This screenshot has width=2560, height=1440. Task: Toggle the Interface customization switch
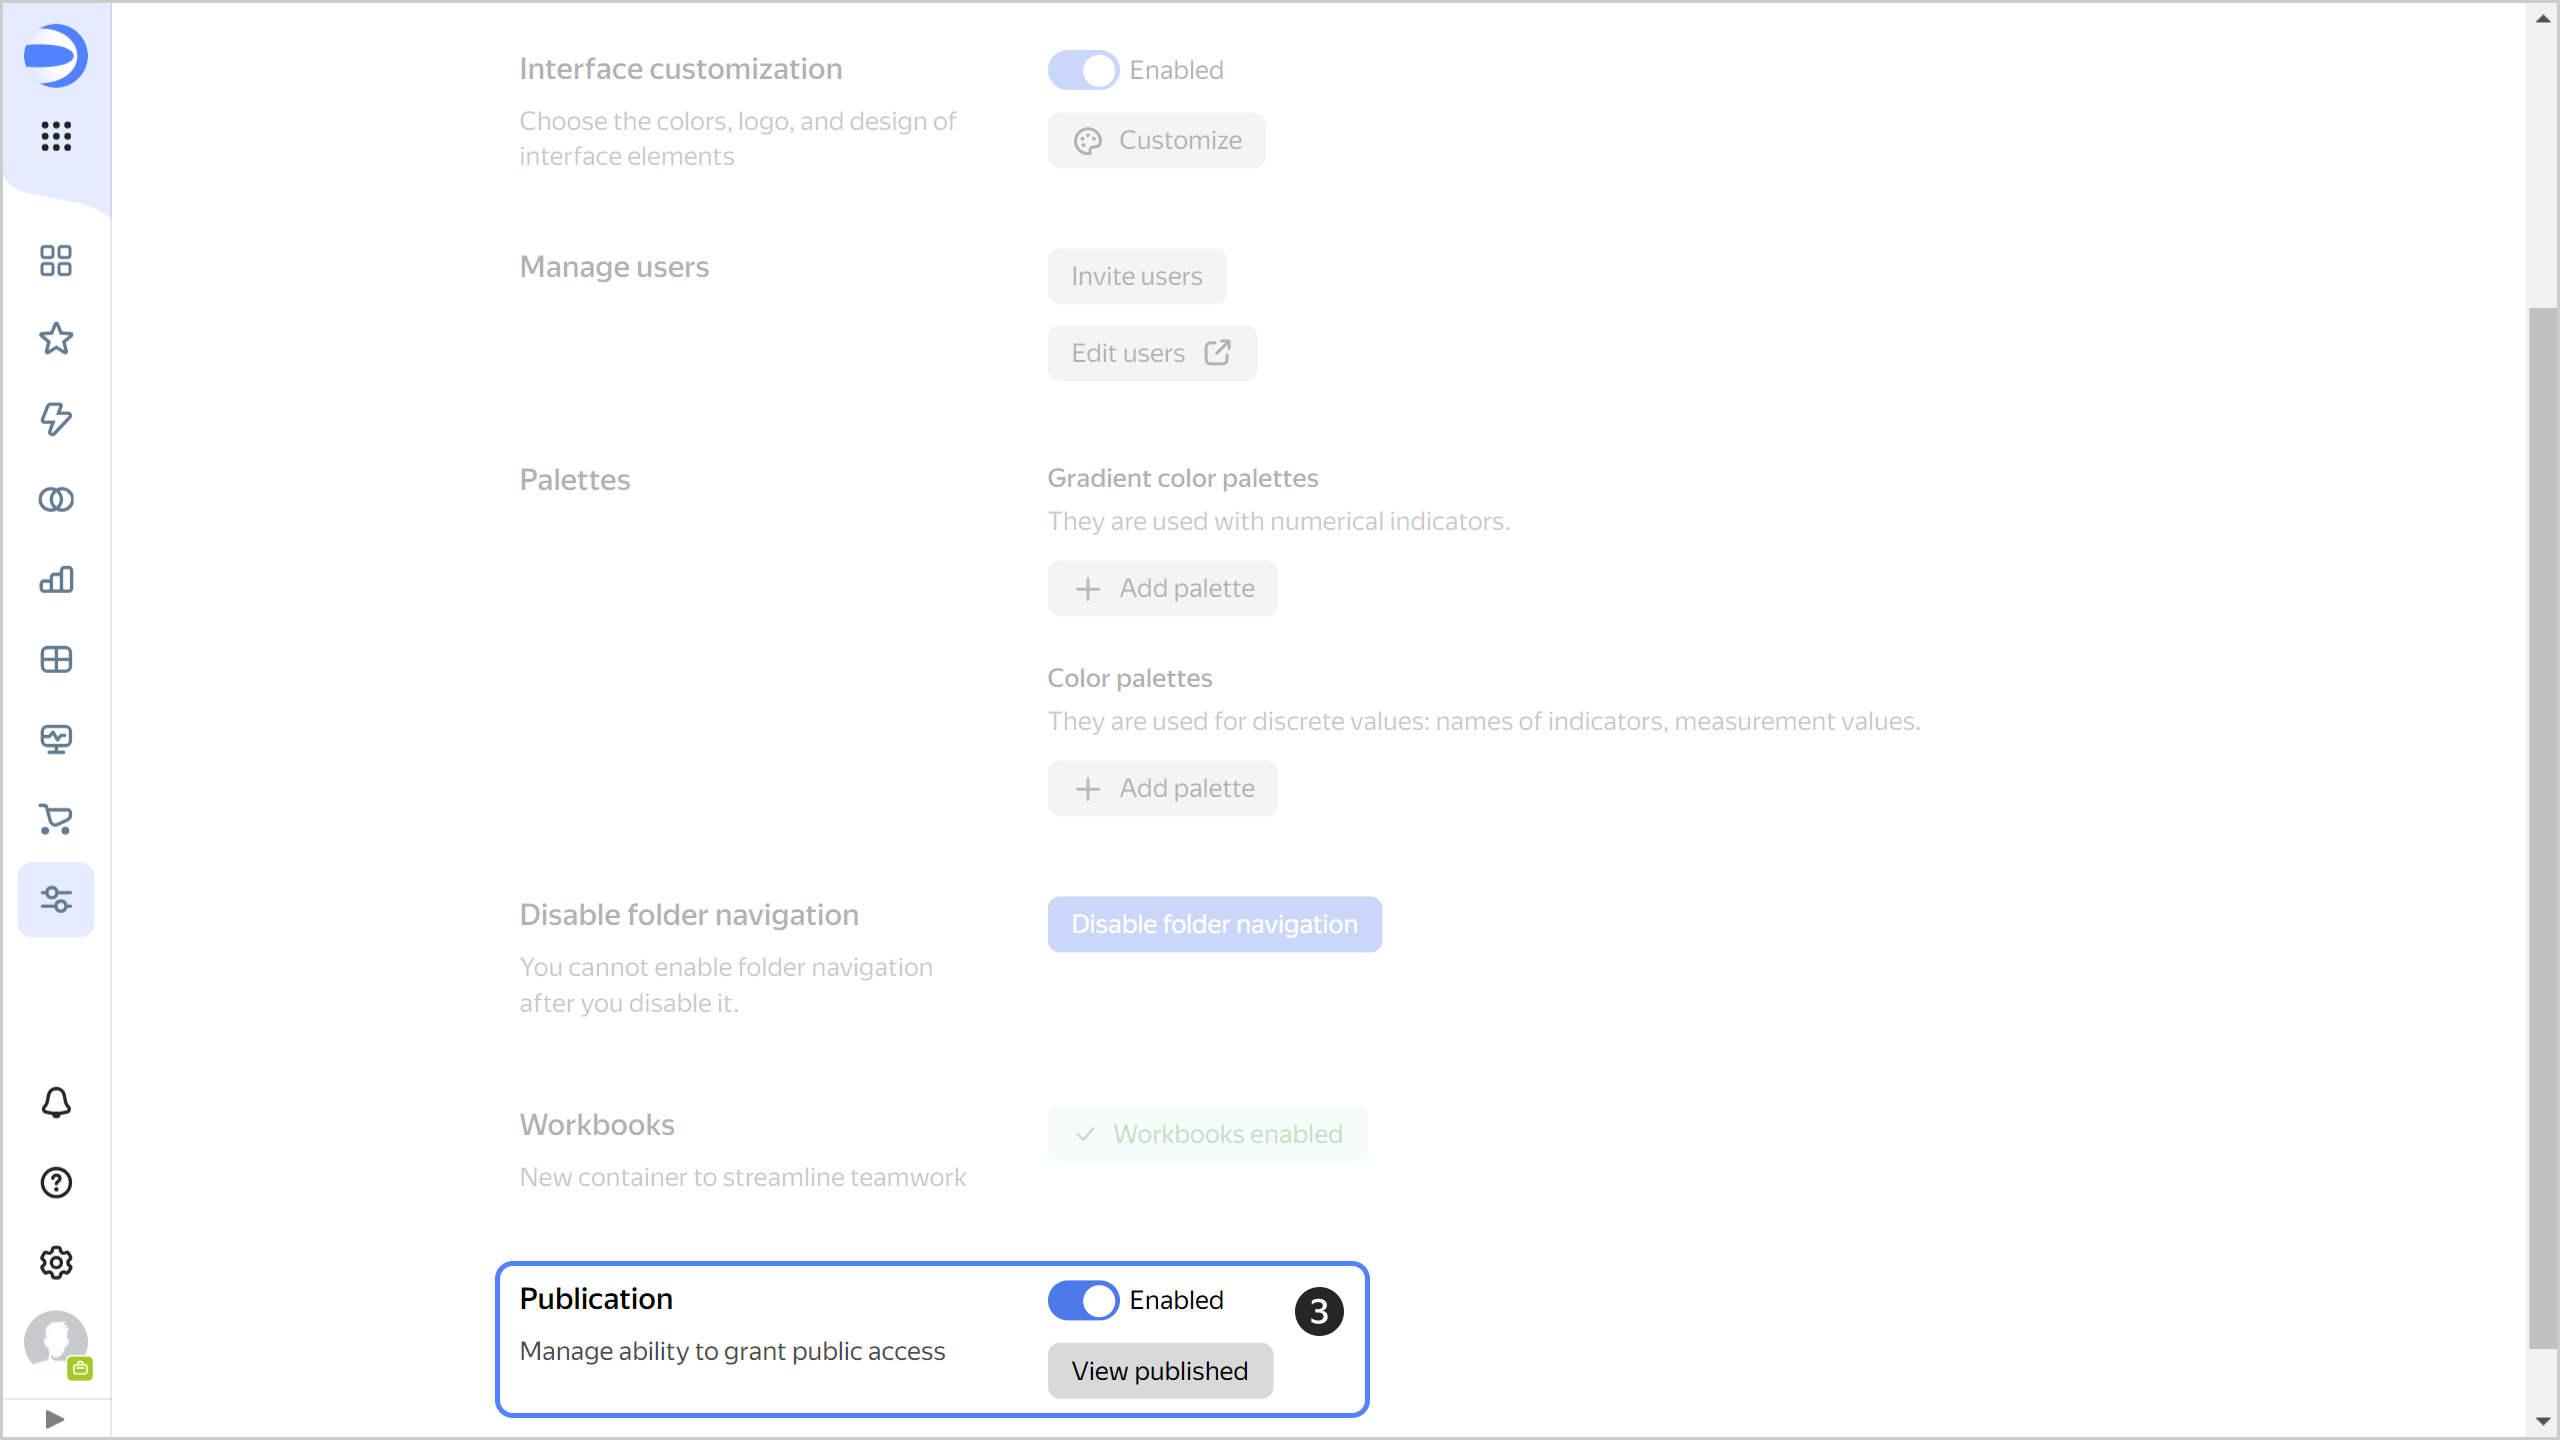[x=1083, y=70]
